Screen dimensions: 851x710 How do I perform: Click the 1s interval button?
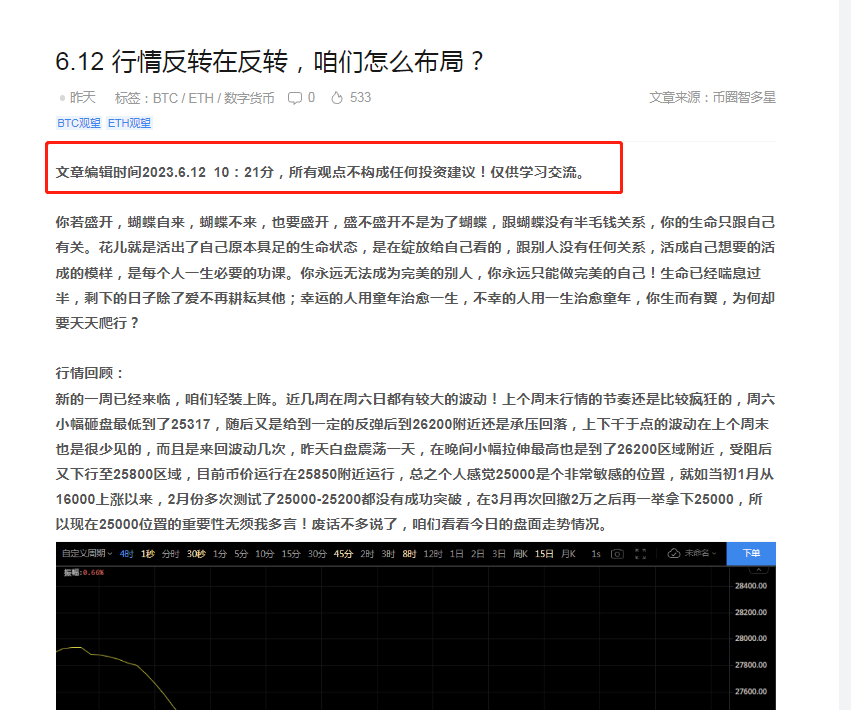coord(596,554)
